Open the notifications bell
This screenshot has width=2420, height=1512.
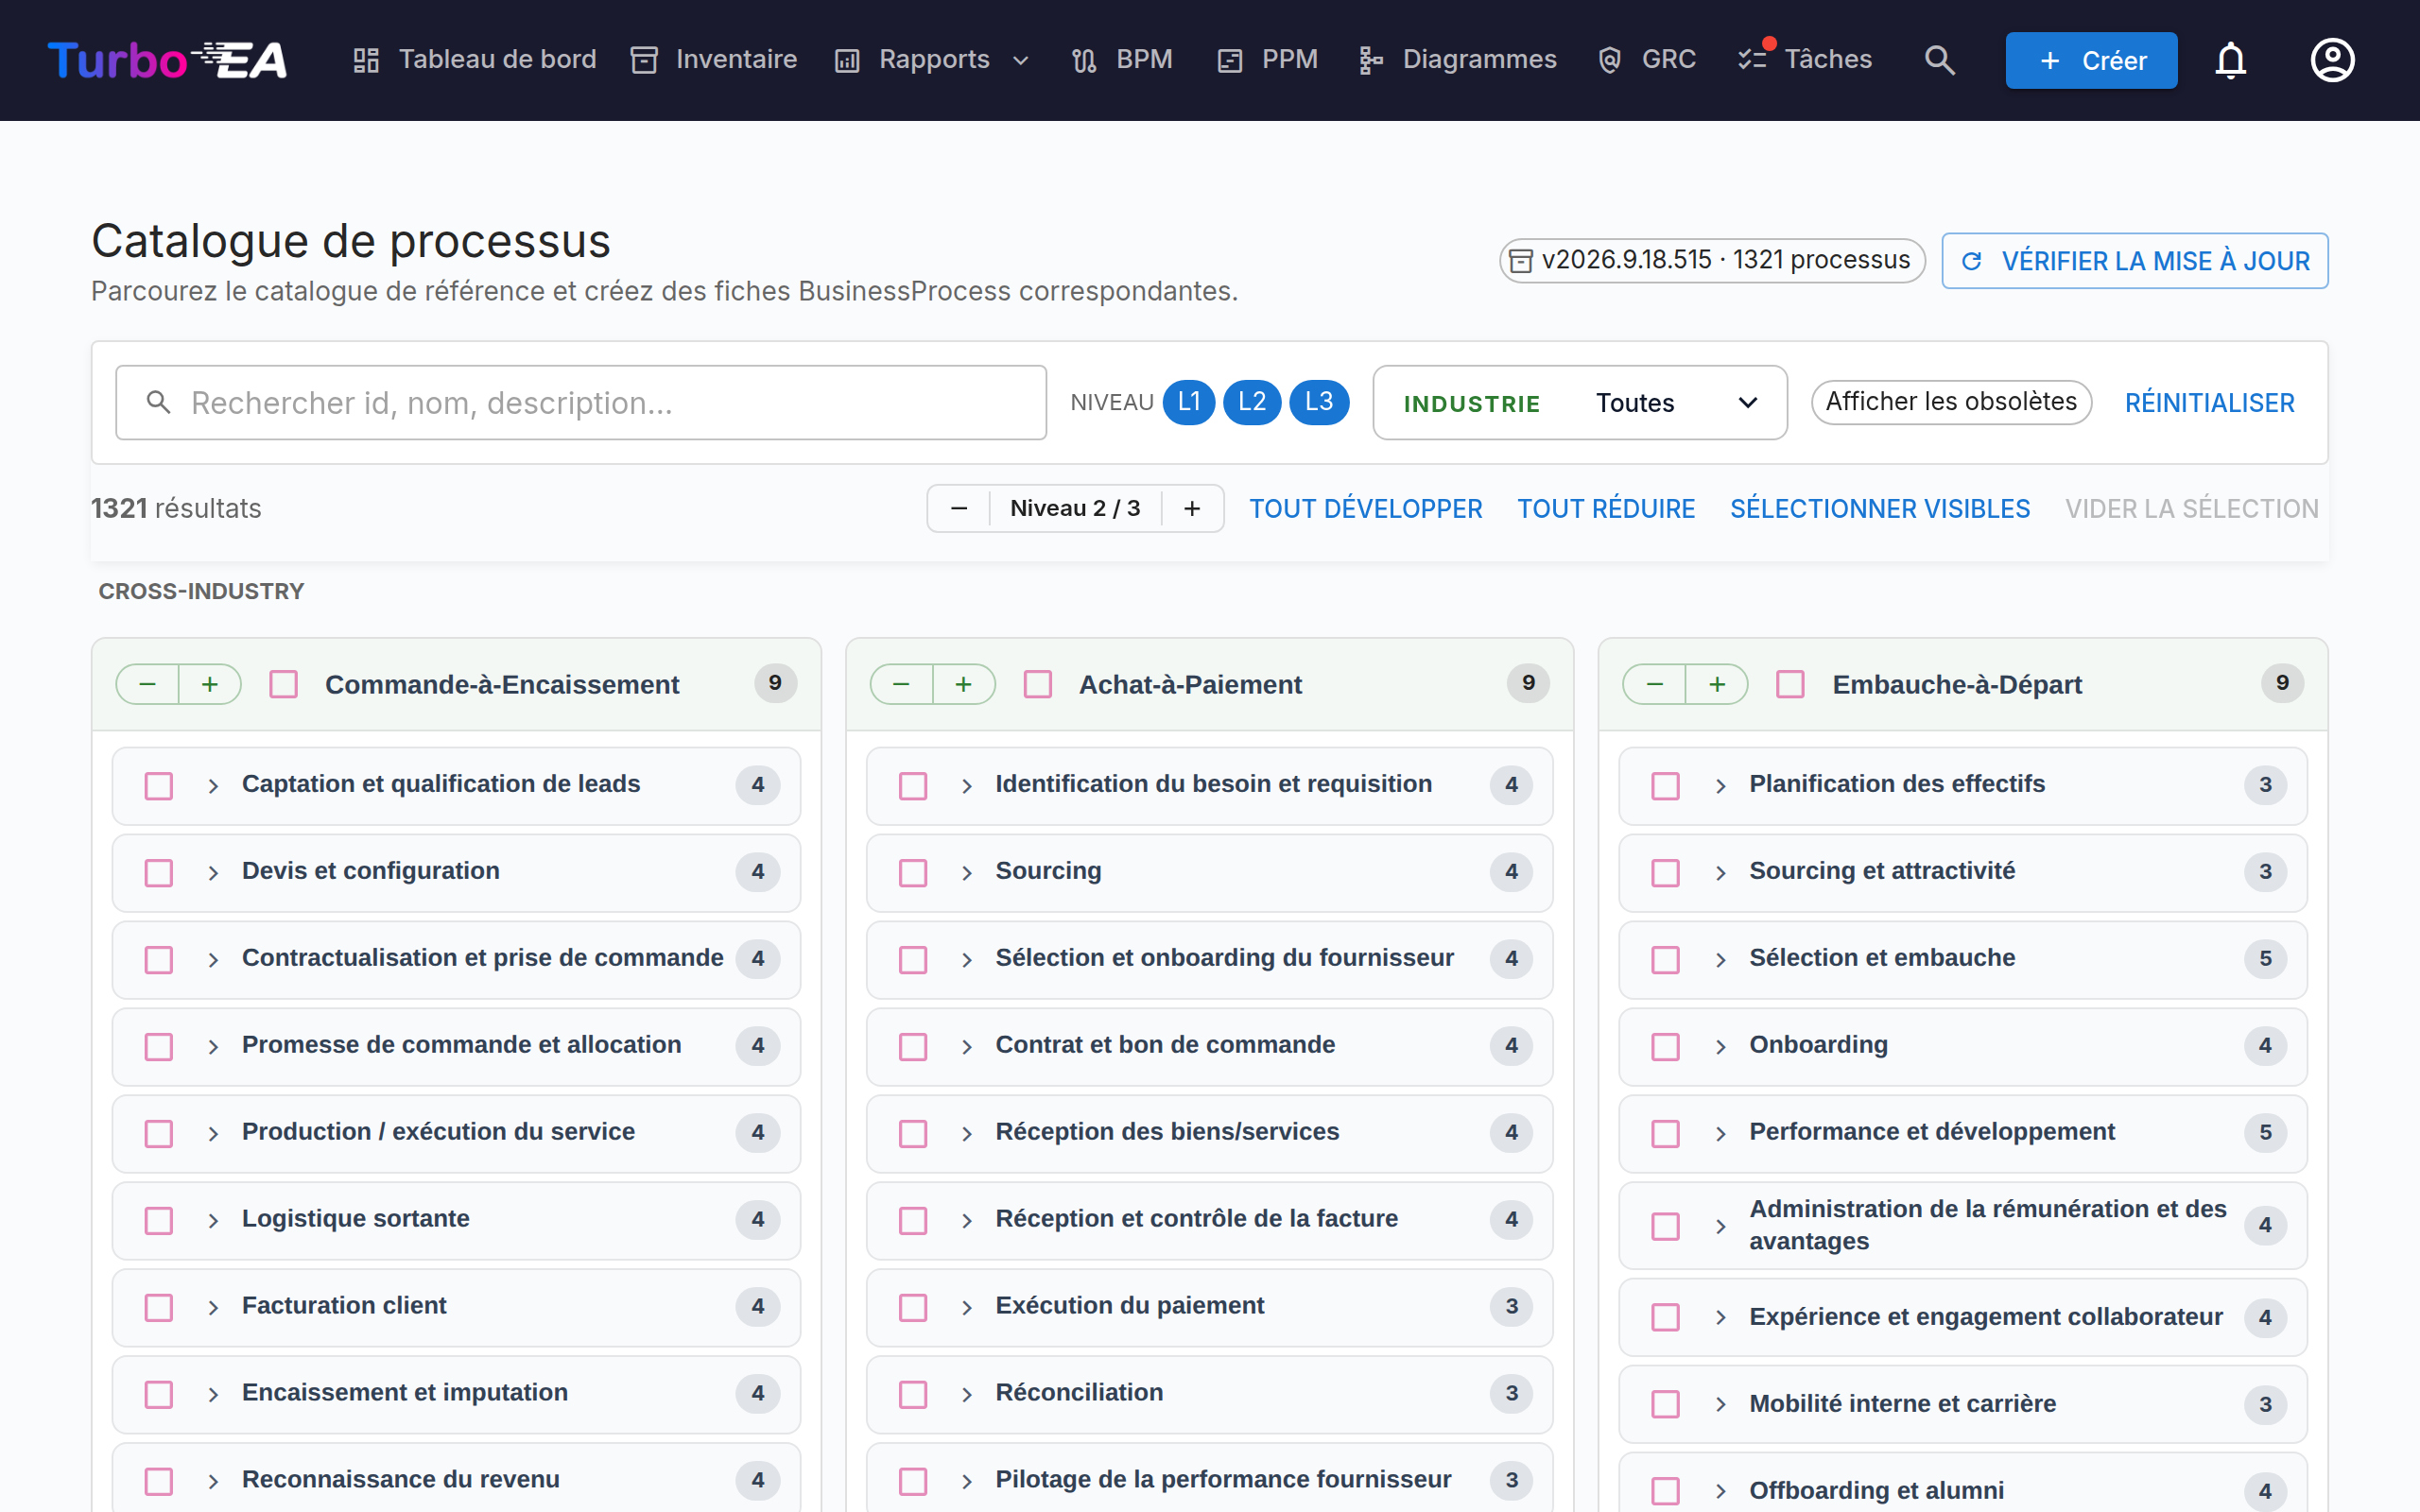pyautogui.click(x=2231, y=60)
